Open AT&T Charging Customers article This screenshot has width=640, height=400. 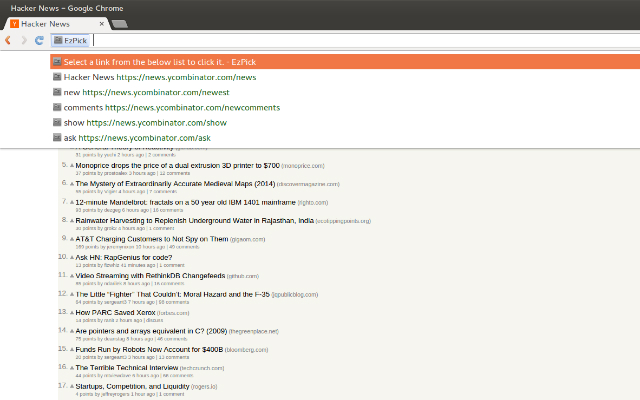coord(152,239)
